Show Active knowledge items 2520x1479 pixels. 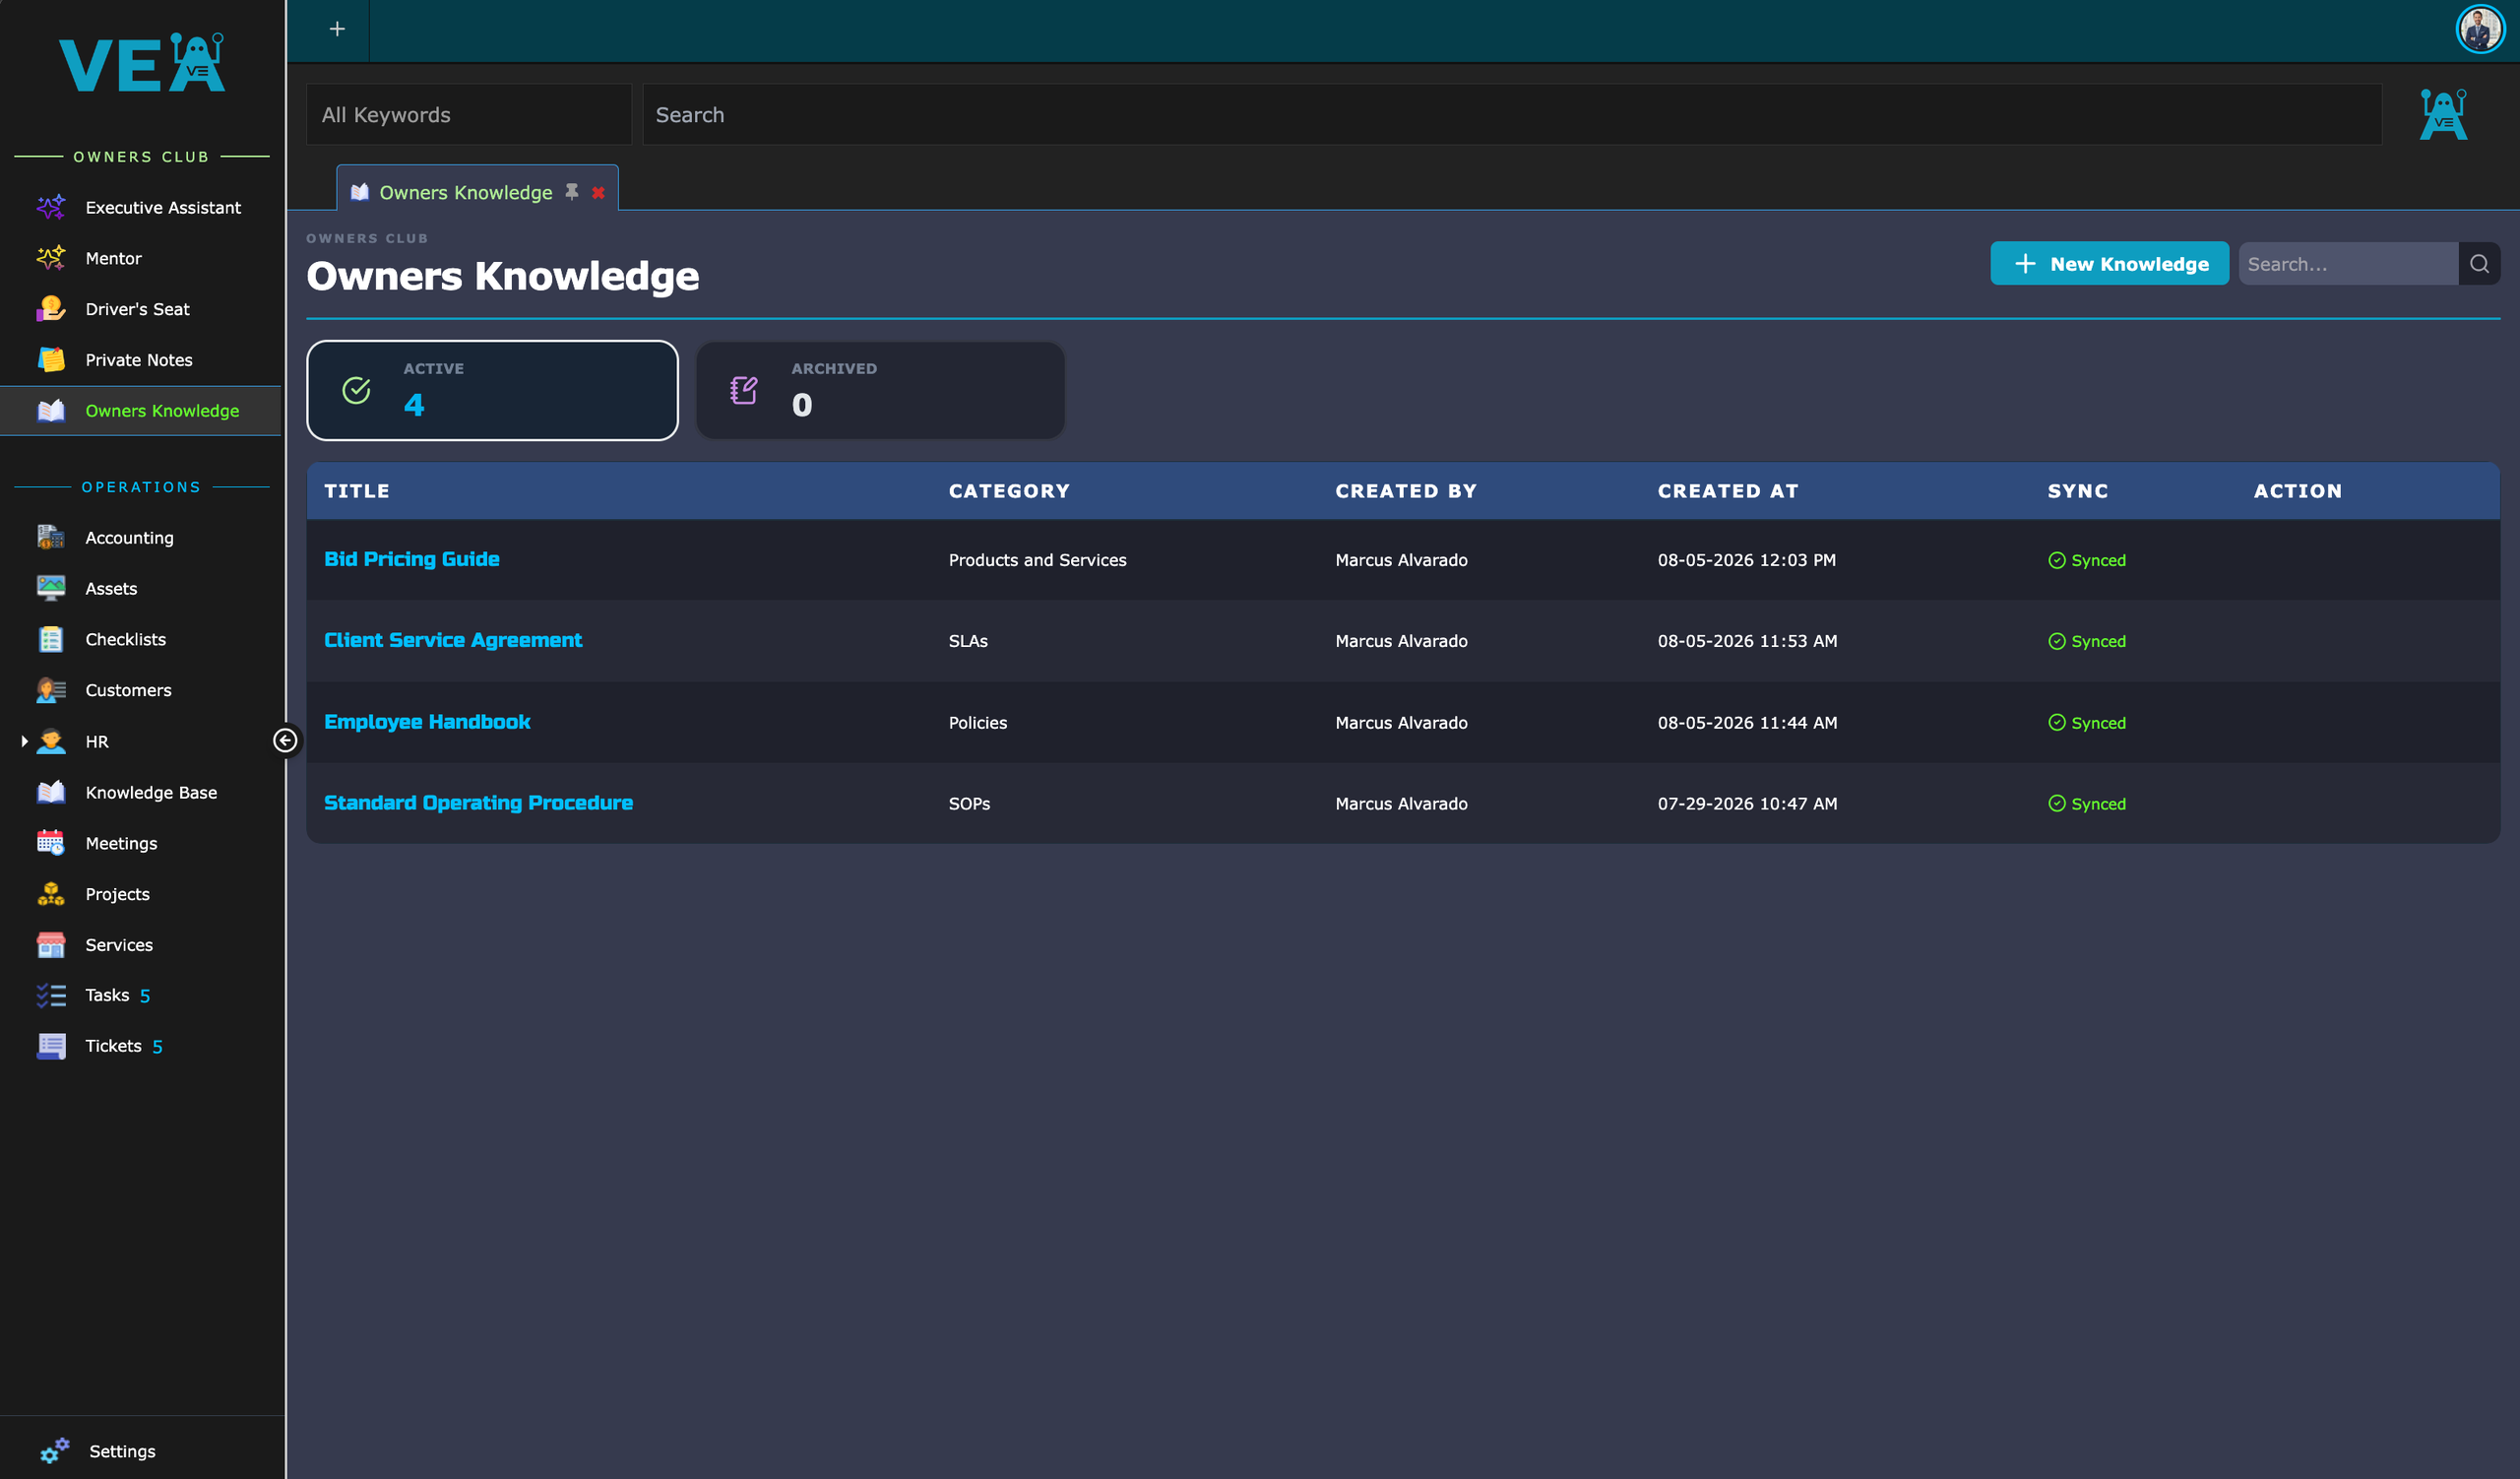492,390
